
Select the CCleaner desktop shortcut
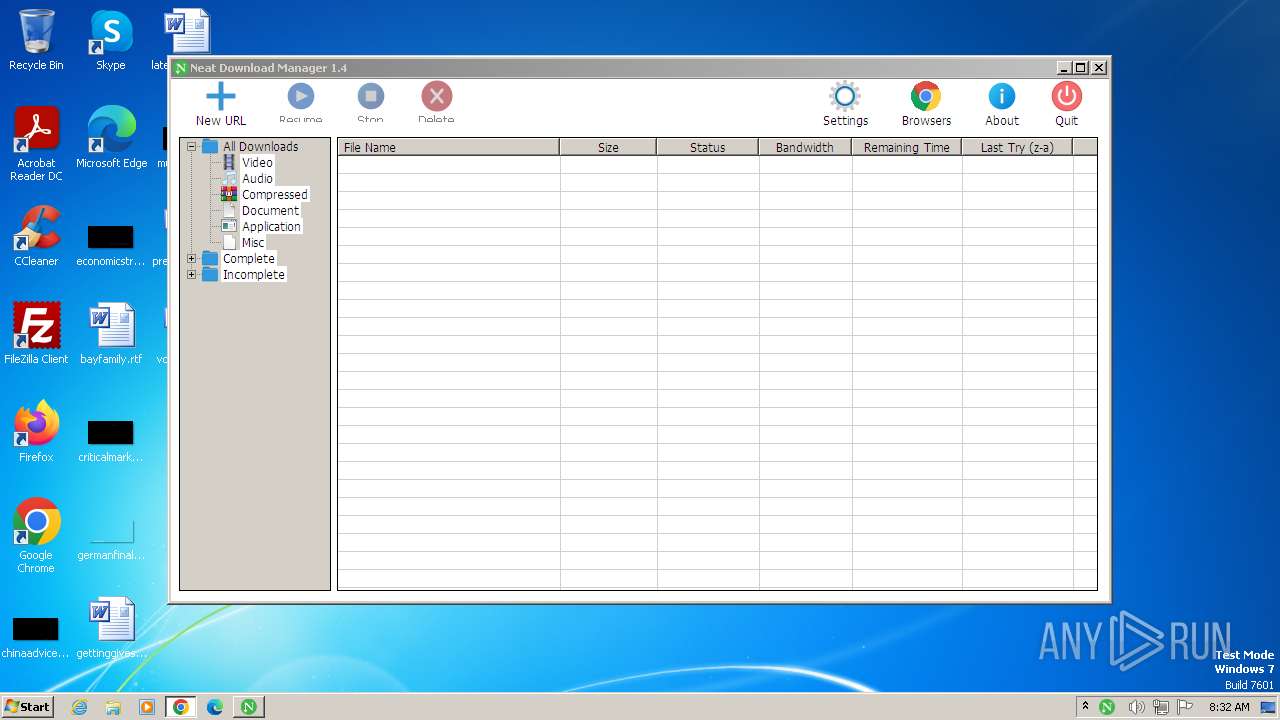pyautogui.click(x=36, y=236)
